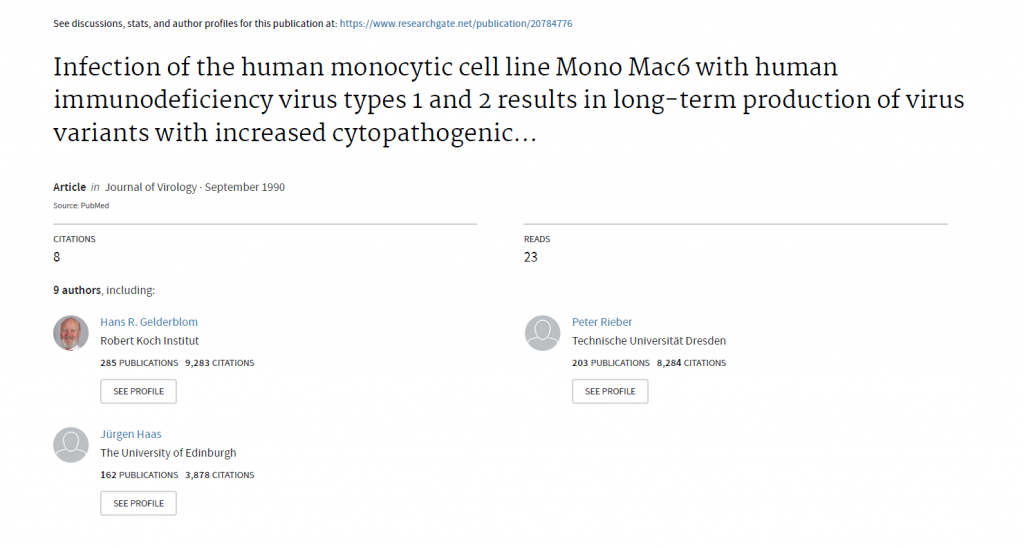This screenshot has height=548, width=1024.
Task: Open Jürgen Haas author name link
Action: (x=131, y=434)
